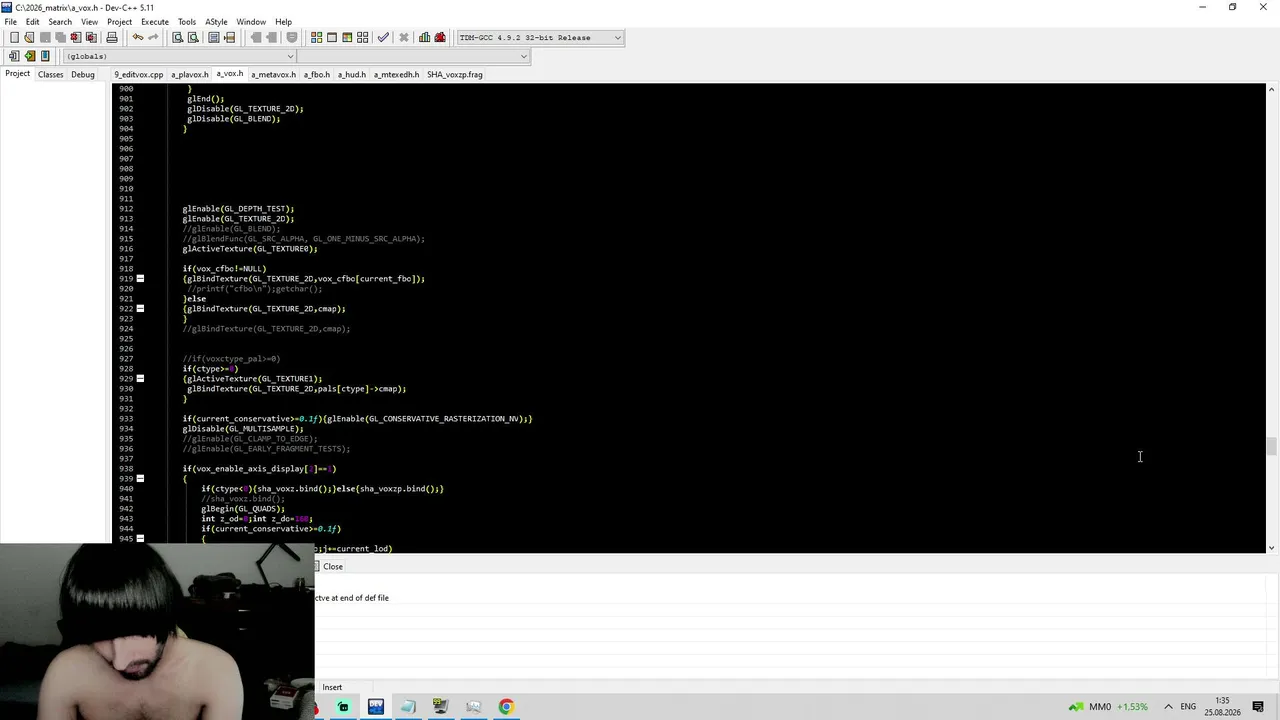Click the Run toolbar icon
Screen dimensions: 1280x720
tap(332, 37)
